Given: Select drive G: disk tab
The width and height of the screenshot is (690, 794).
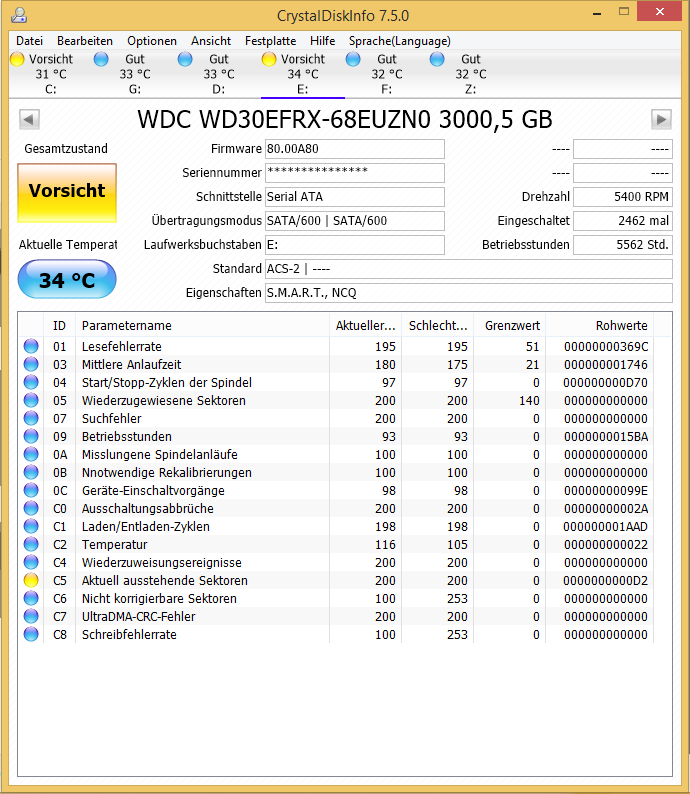Looking at the screenshot, I should 135,74.
